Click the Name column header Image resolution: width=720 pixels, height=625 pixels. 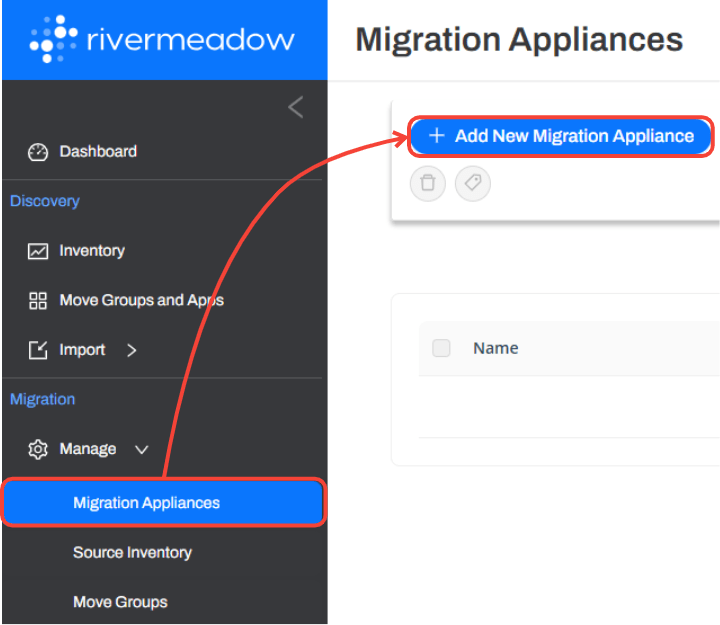click(x=496, y=348)
